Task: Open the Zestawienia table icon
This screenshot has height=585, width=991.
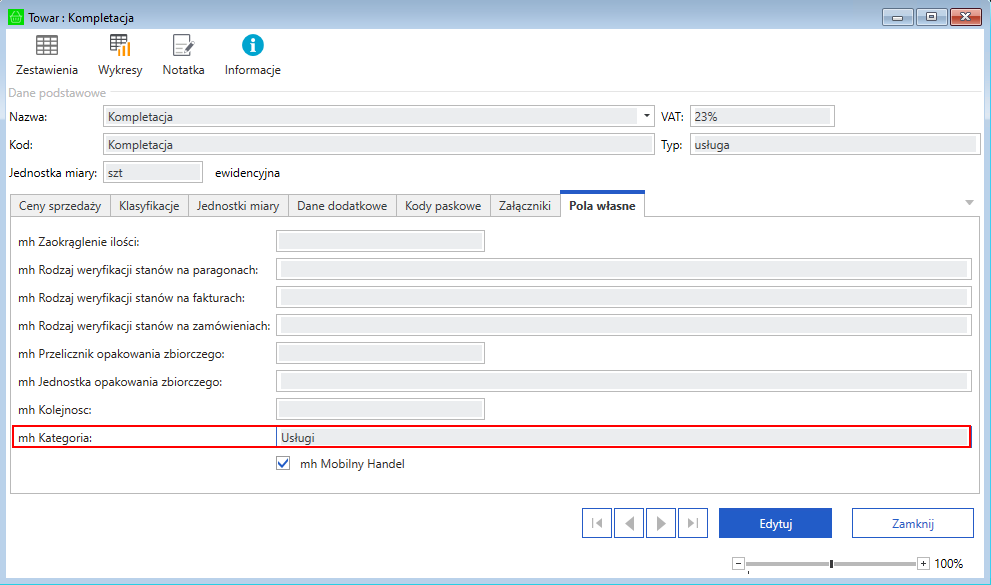Action: [47, 46]
